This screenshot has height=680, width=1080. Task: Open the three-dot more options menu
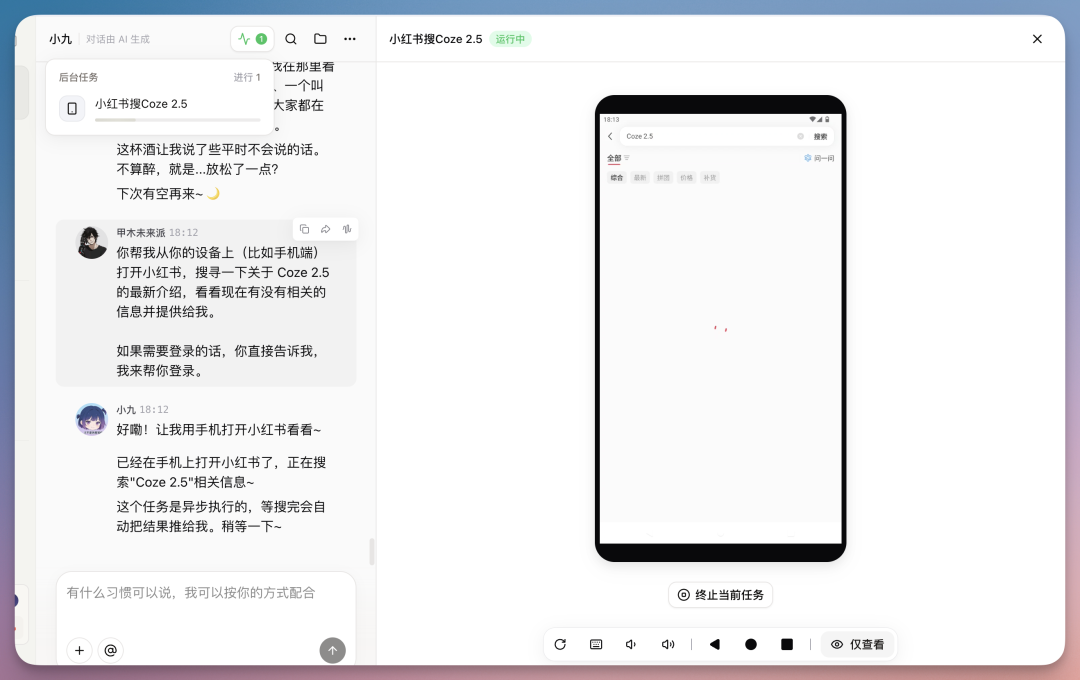click(349, 39)
